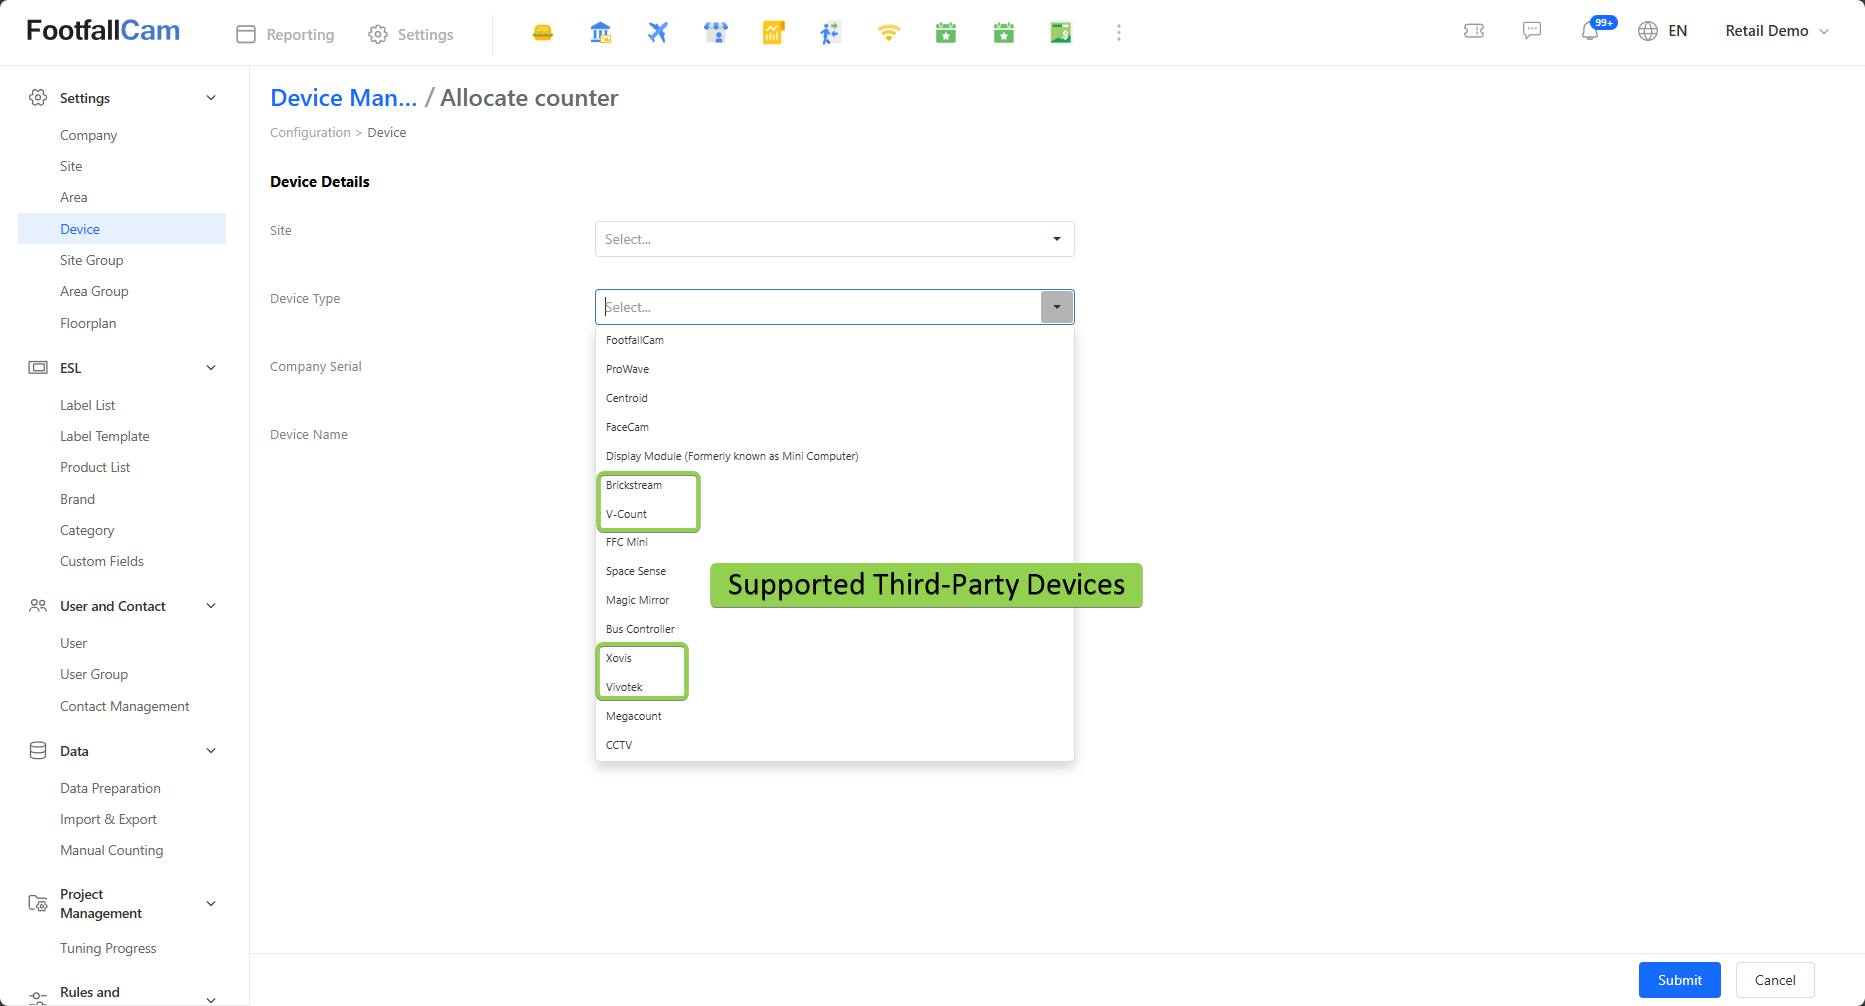Image resolution: width=1865 pixels, height=1006 pixels.
Task: Open the Settings top menu
Action: 410,34
